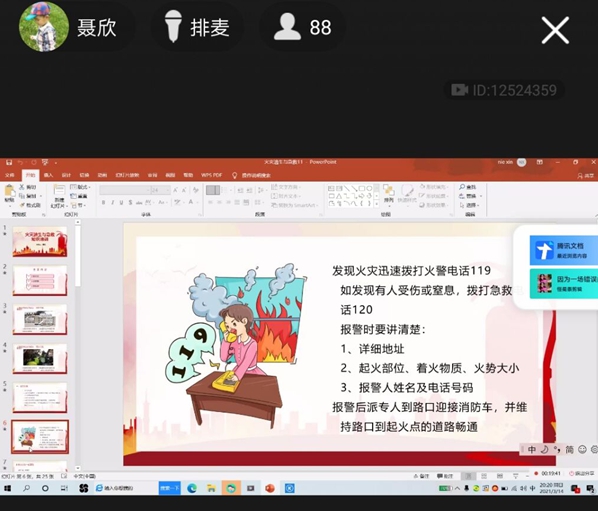This screenshot has width=598, height=511.
Task: Open the WPS PDF ribbon tab
Action: pos(211,175)
